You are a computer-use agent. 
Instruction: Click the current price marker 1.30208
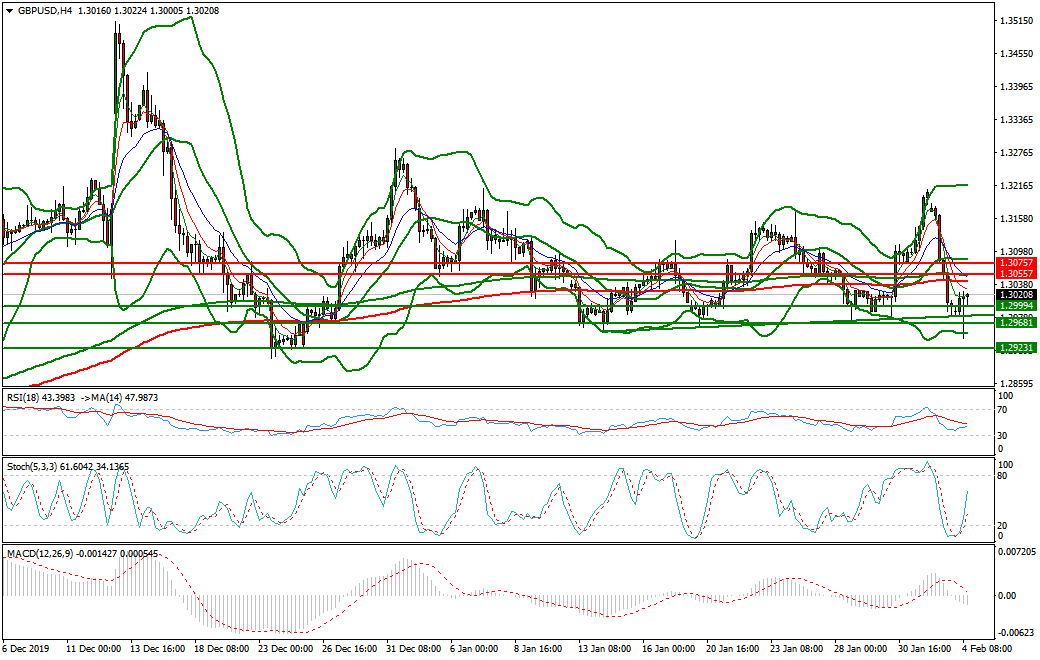click(x=1012, y=295)
